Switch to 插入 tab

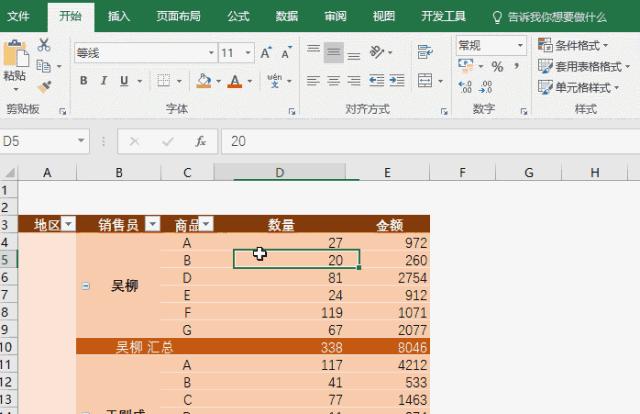[119, 16]
